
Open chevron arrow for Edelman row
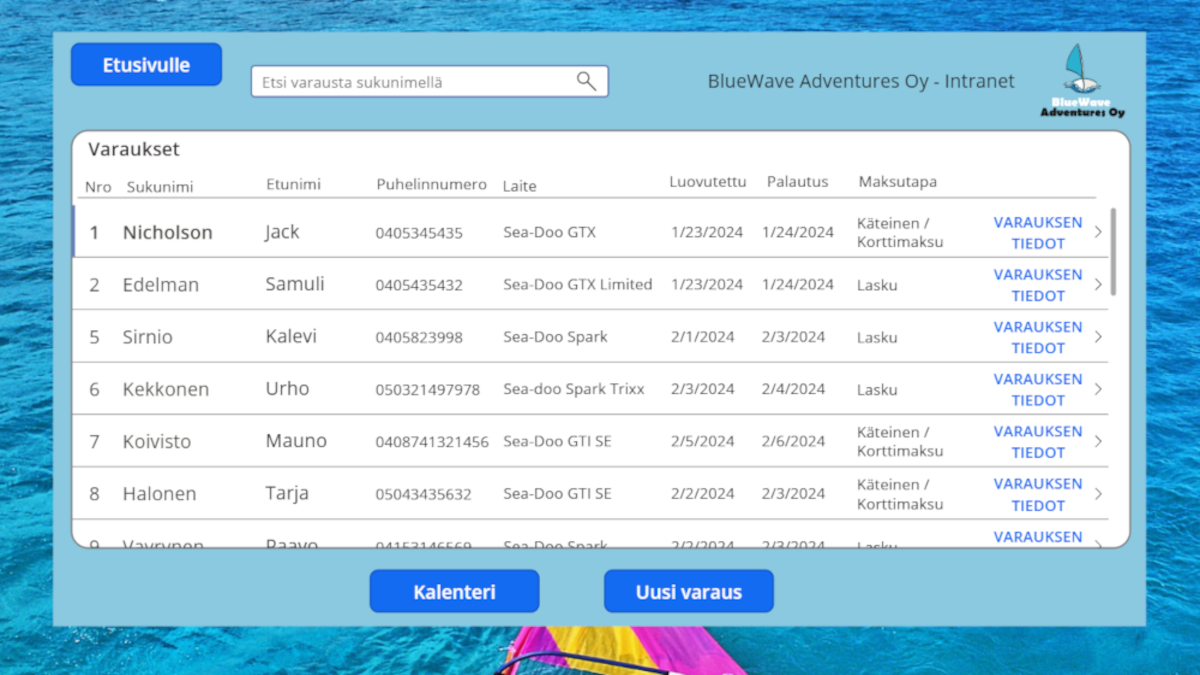click(x=1098, y=285)
